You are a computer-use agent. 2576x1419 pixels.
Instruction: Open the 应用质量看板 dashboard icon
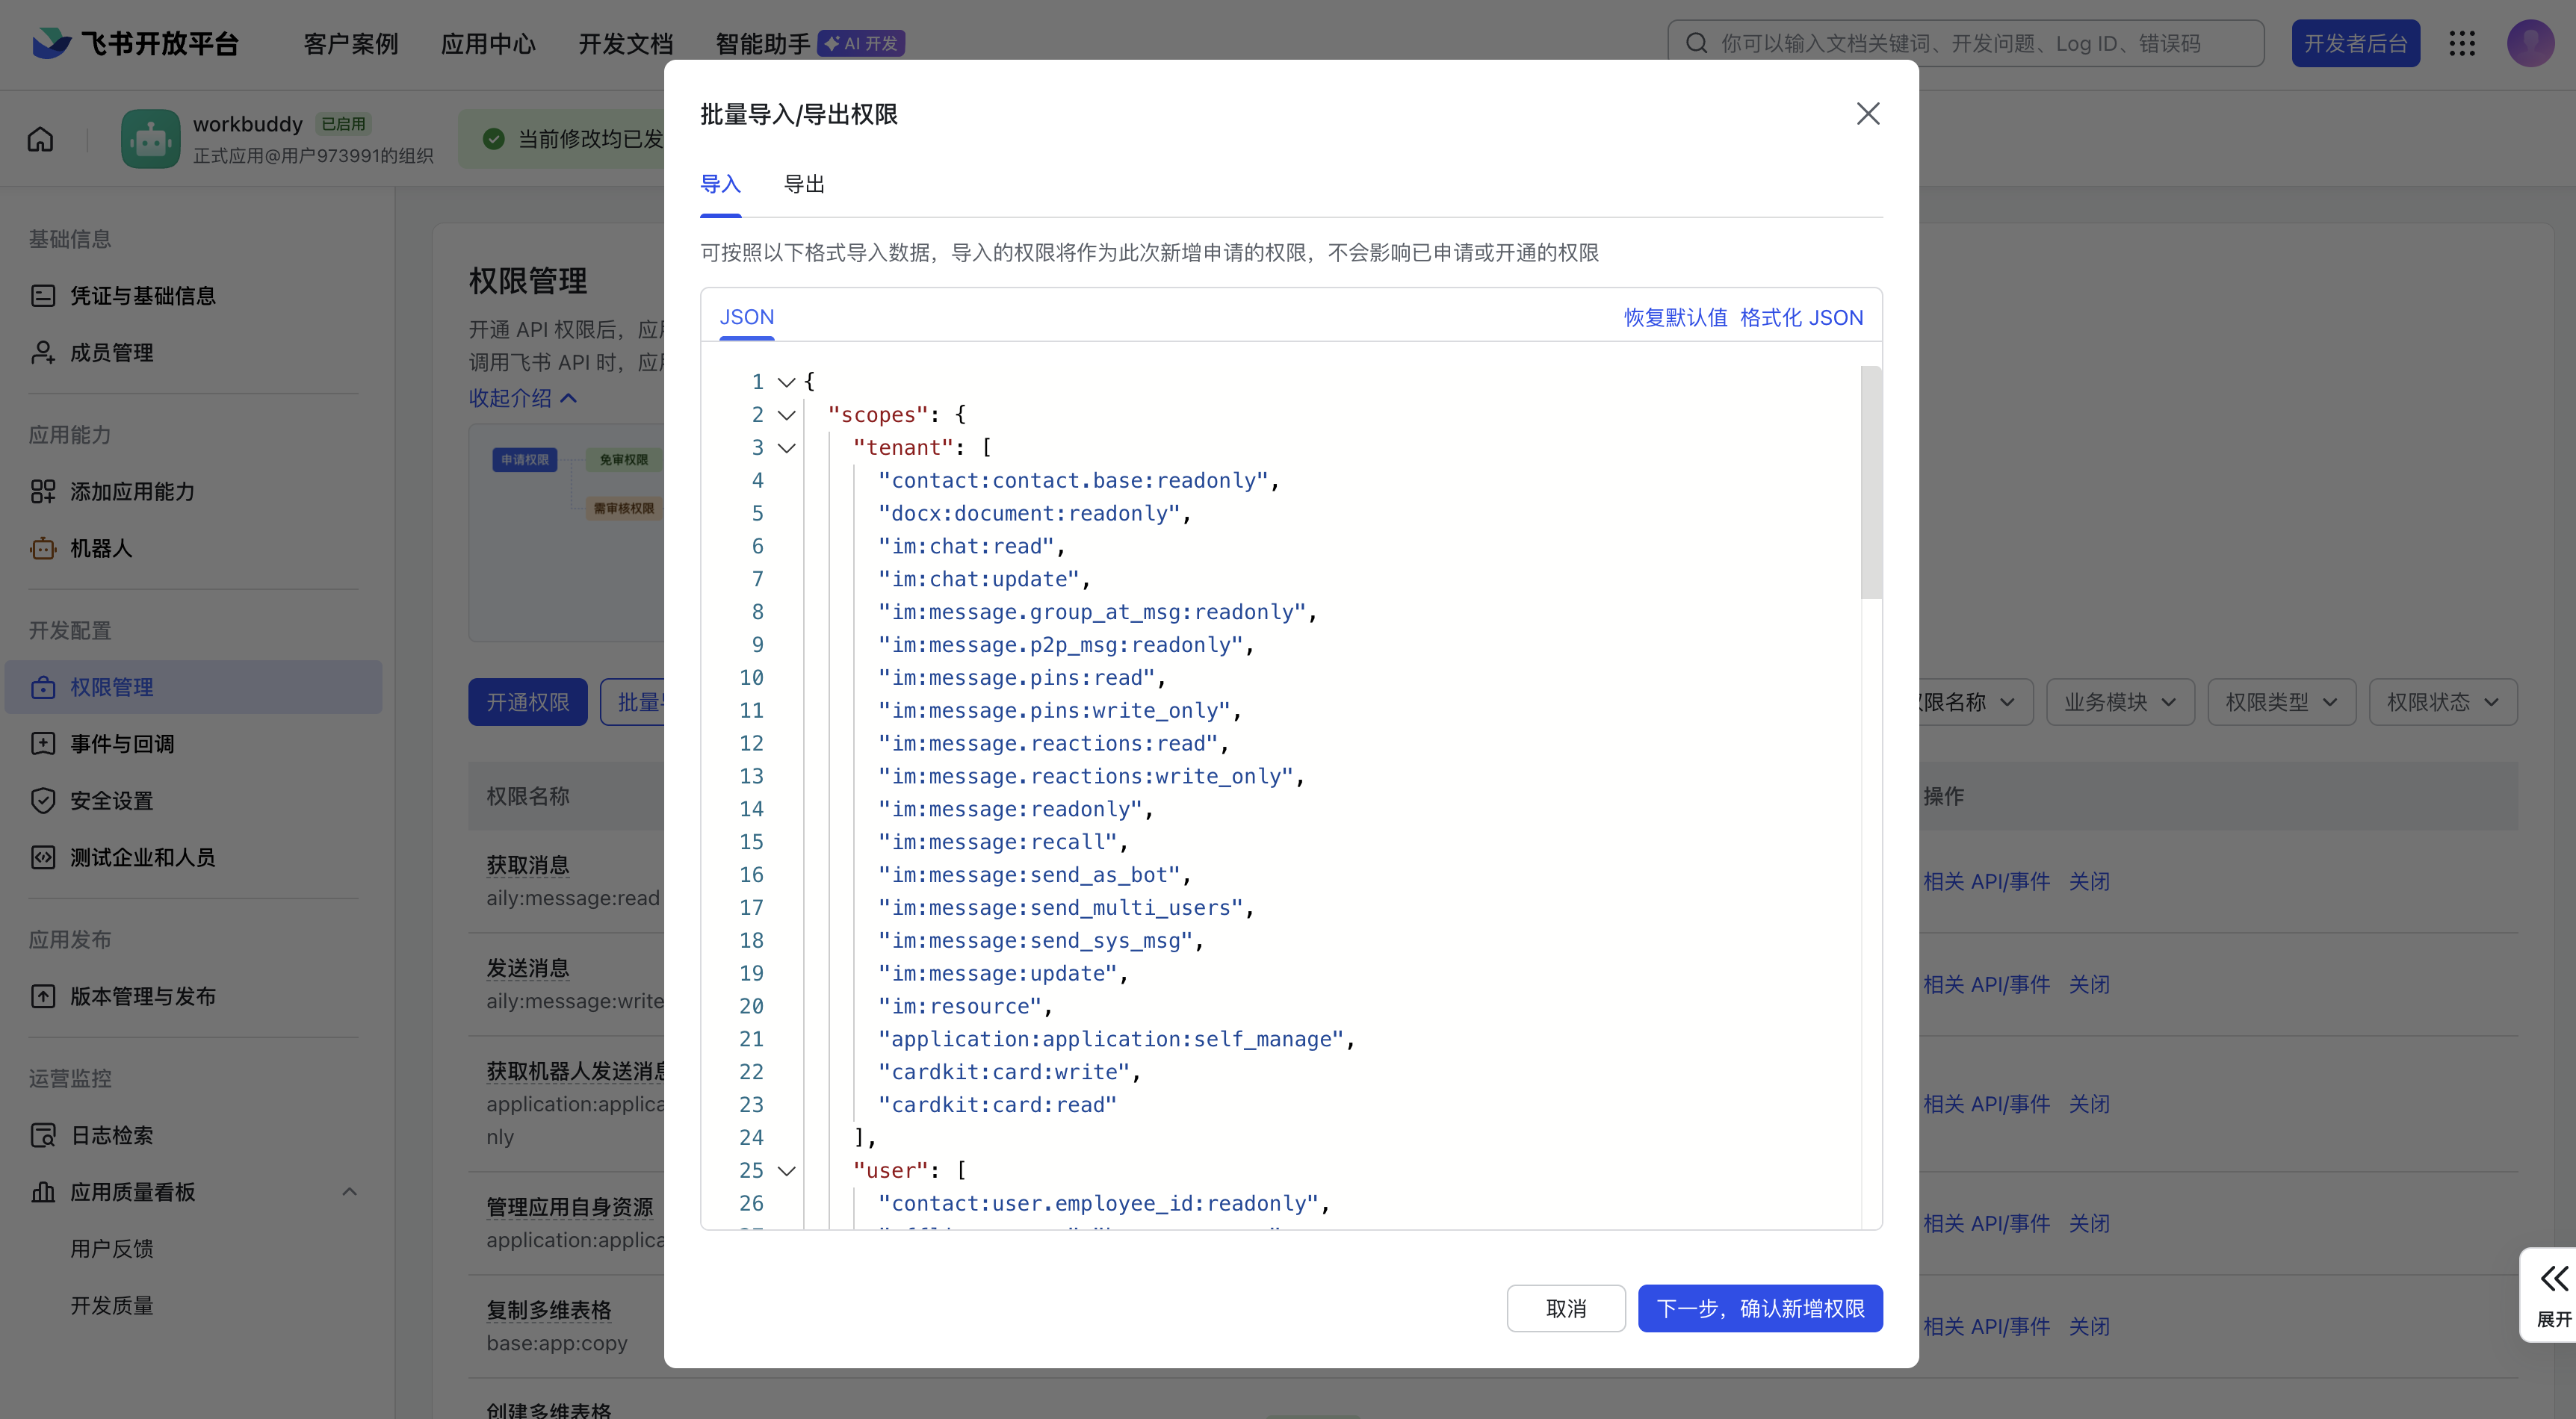pyautogui.click(x=43, y=1191)
